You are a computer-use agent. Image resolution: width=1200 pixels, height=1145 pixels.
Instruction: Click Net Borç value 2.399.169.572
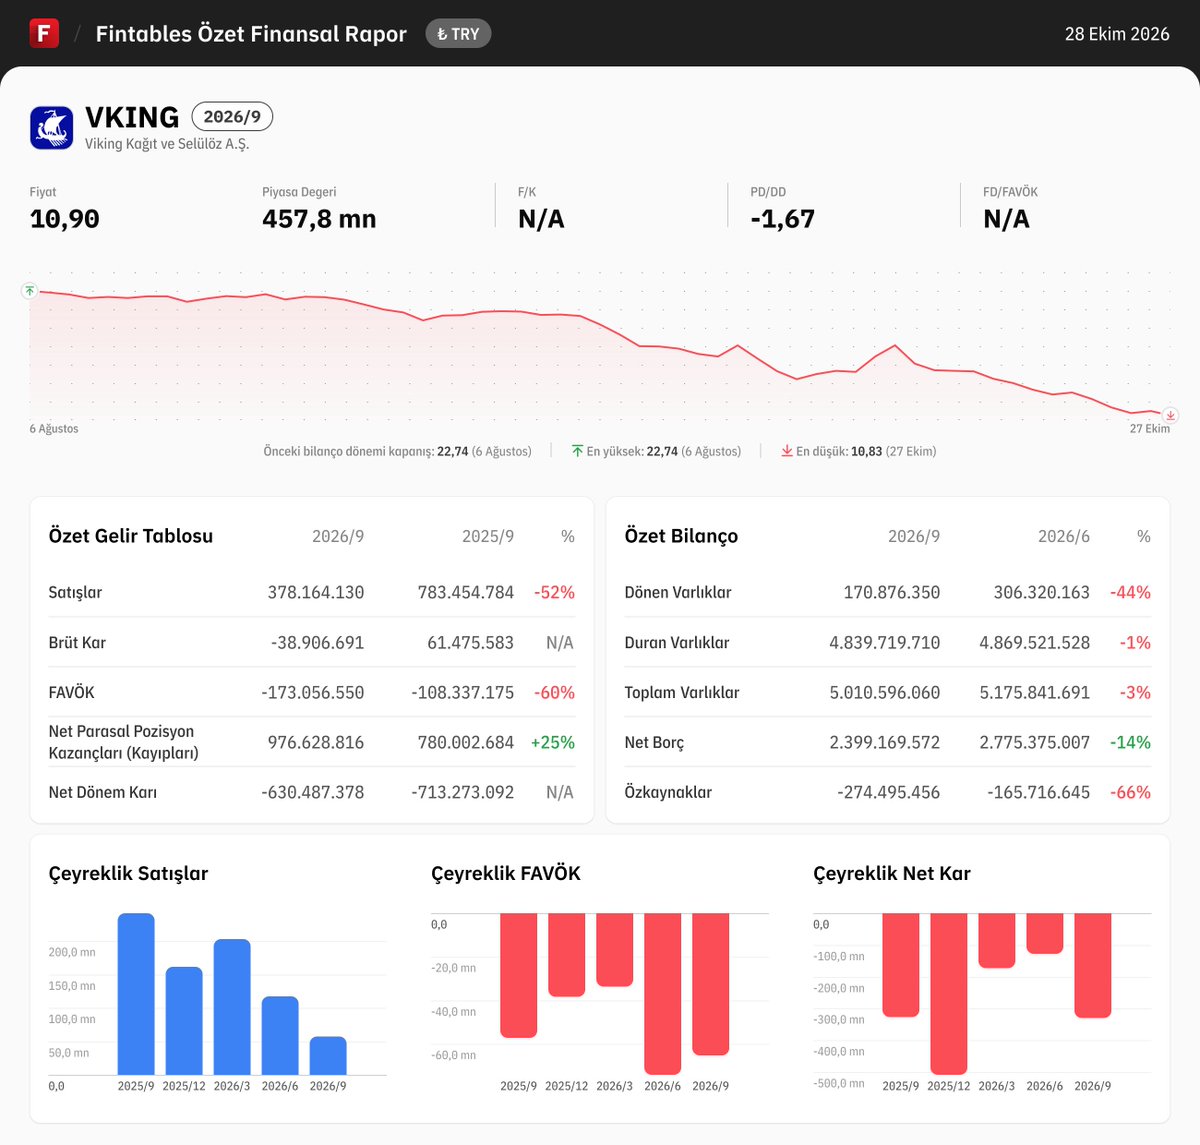click(885, 742)
